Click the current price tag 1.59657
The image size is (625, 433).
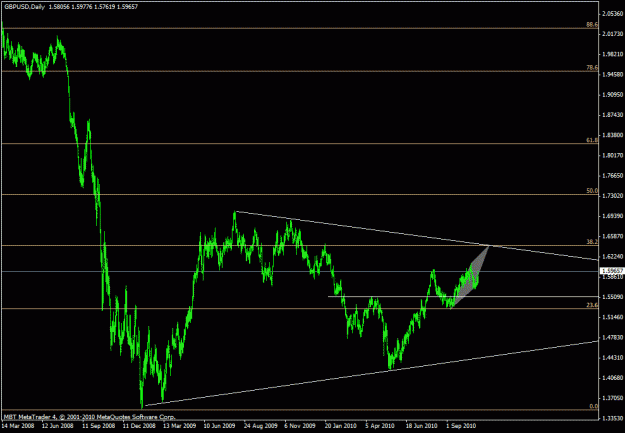point(612,271)
